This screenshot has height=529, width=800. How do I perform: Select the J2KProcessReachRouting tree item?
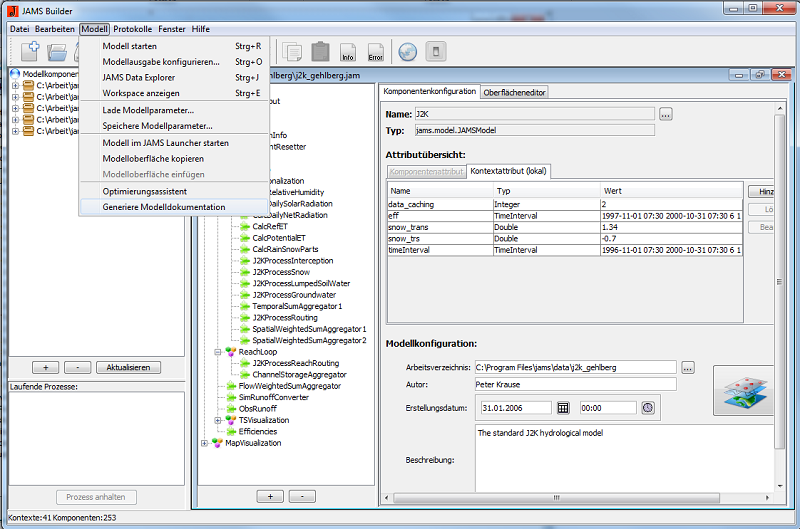(295, 363)
